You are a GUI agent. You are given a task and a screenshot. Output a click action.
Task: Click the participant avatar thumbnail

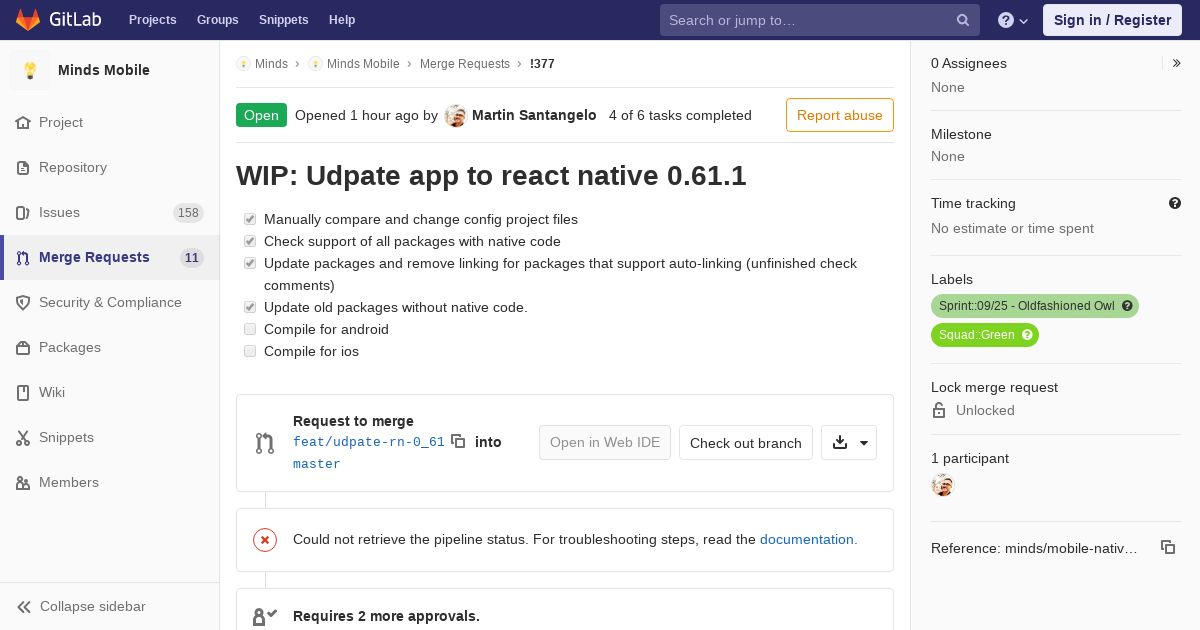943,486
